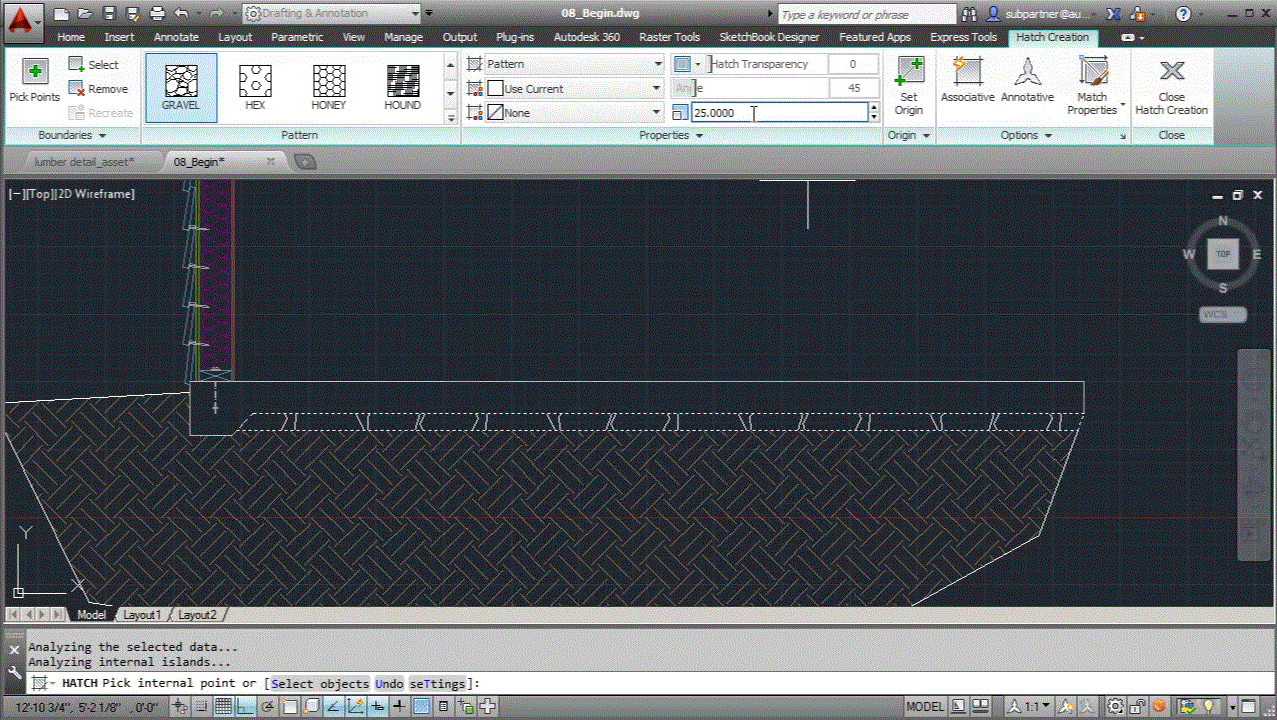The image size is (1277, 720).
Task: Click the Select objects command option
Action: pyautogui.click(x=320, y=684)
